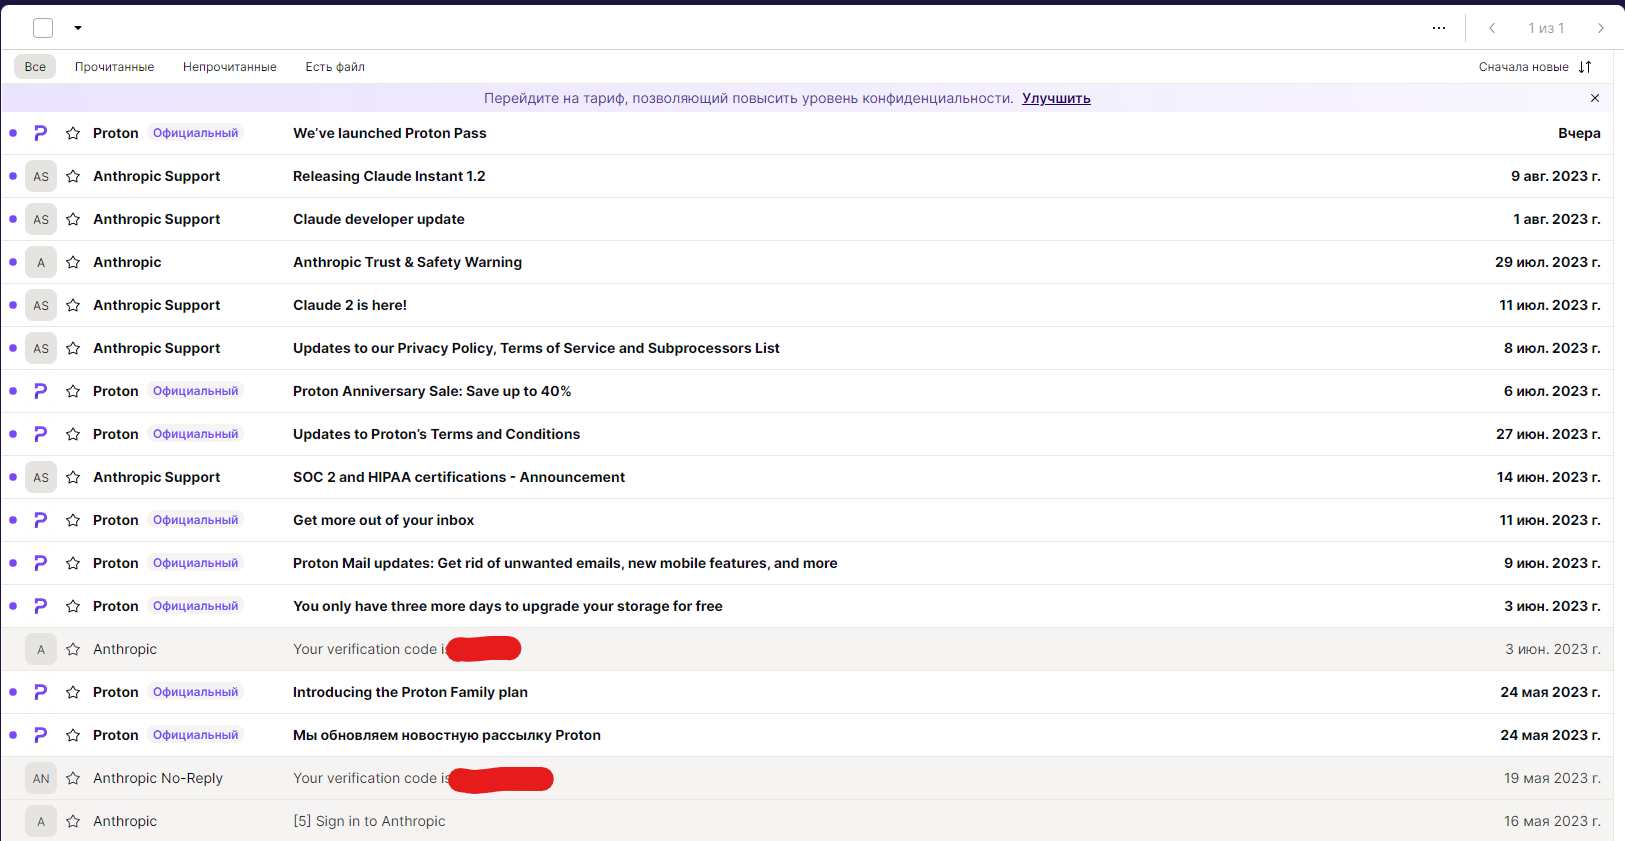
Task: Click the '14 июн. 2023 г.' date
Action: click(1548, 477)
